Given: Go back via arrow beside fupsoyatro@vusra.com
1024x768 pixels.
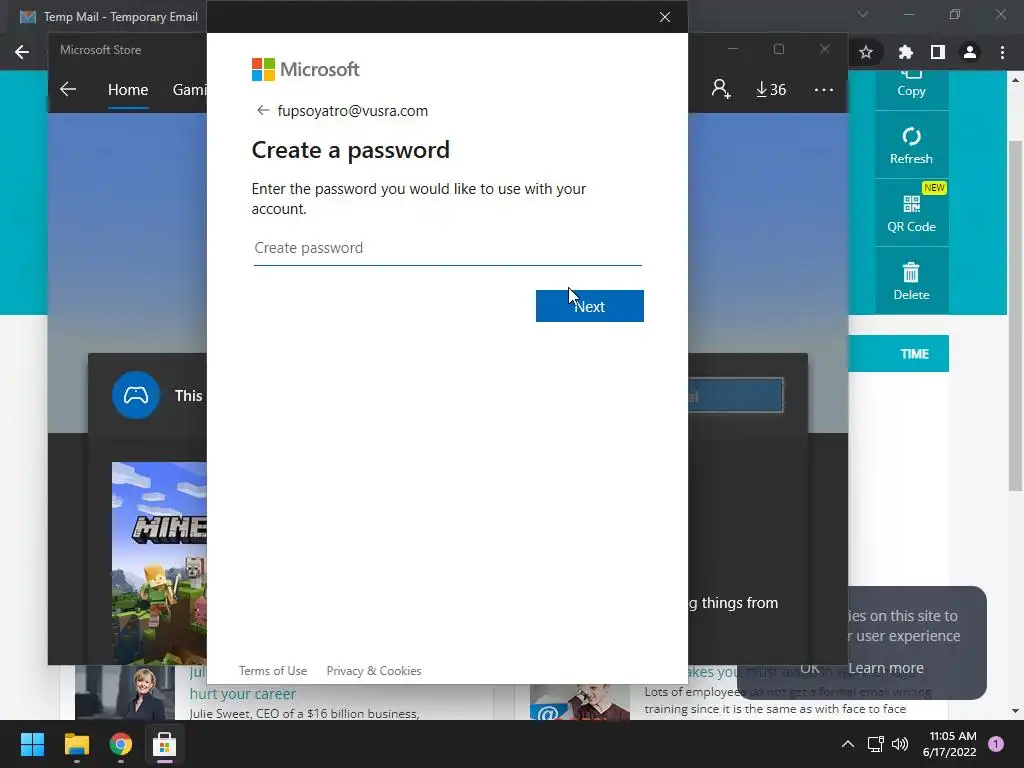Looking at the screenshot, I should pyautogui.click(x=263, y=110).
